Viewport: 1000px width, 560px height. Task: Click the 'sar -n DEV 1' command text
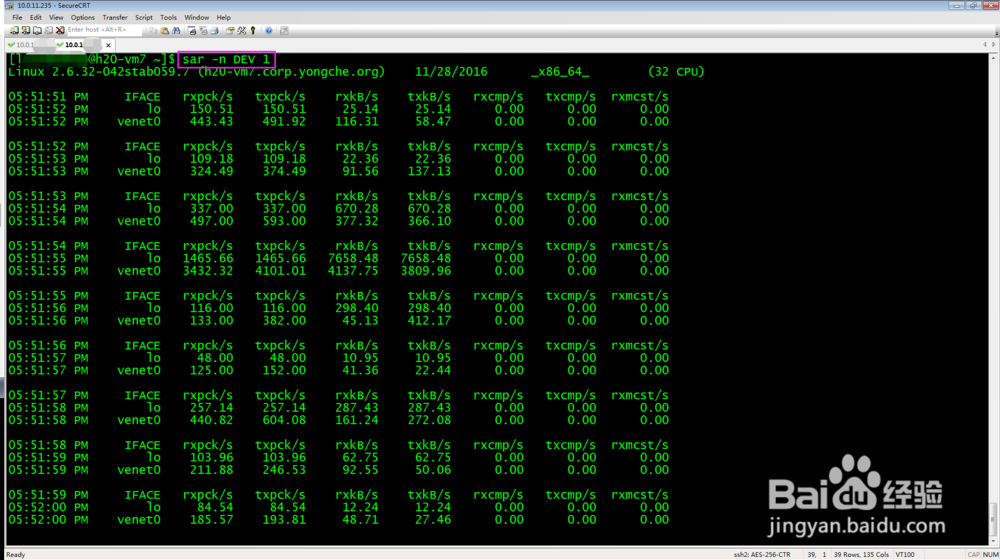[x=226, y=59]
